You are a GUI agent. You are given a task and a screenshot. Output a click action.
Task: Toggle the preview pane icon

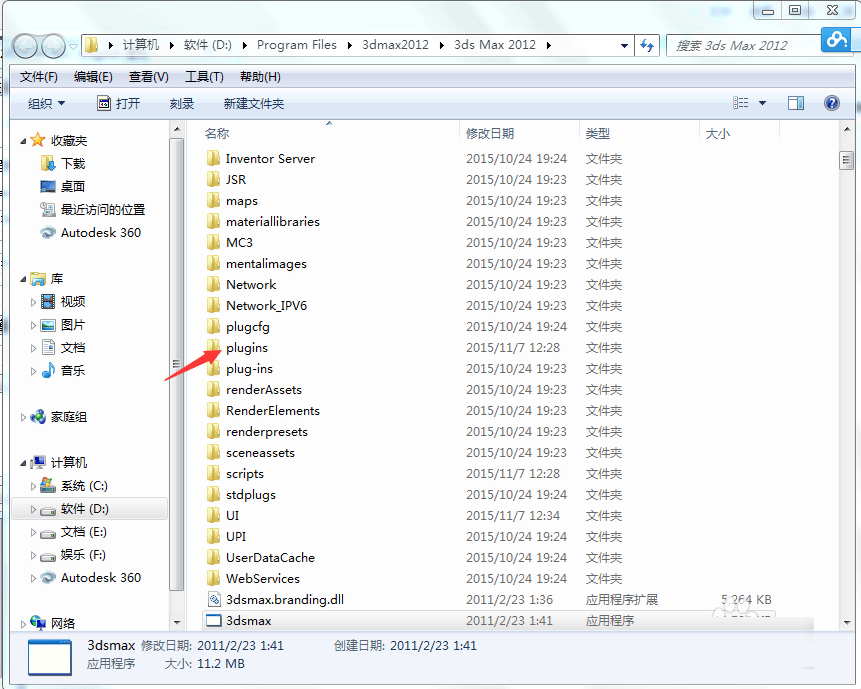796,103
